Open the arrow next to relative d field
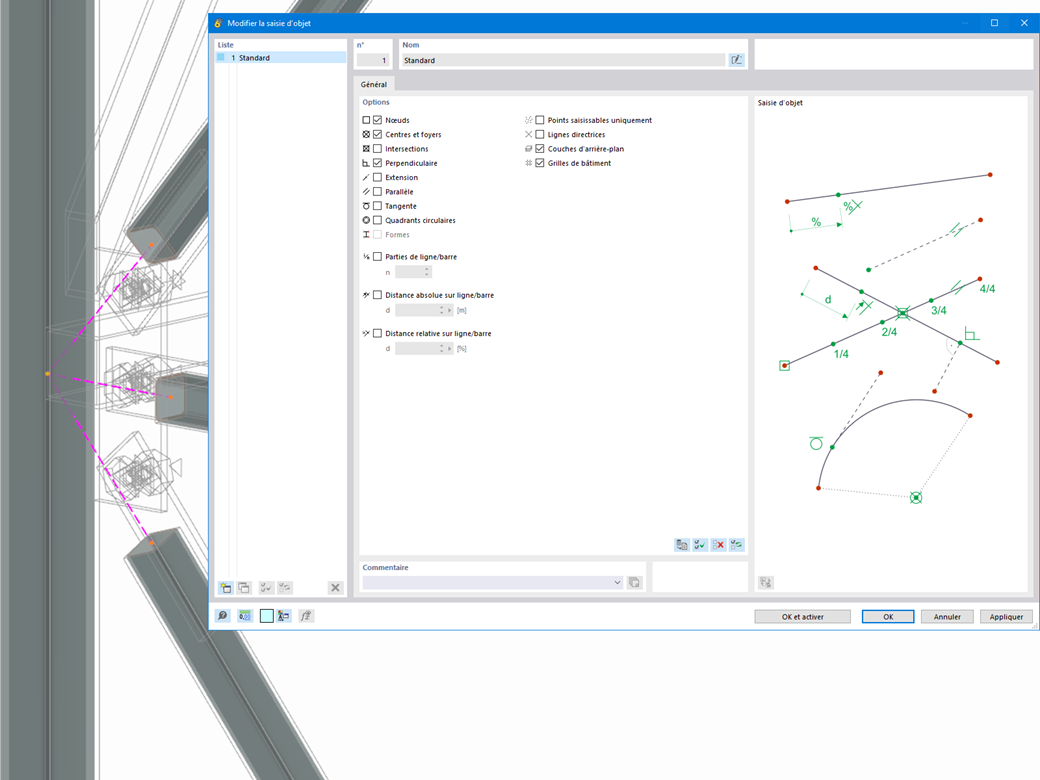 click(x=450, y=349)
